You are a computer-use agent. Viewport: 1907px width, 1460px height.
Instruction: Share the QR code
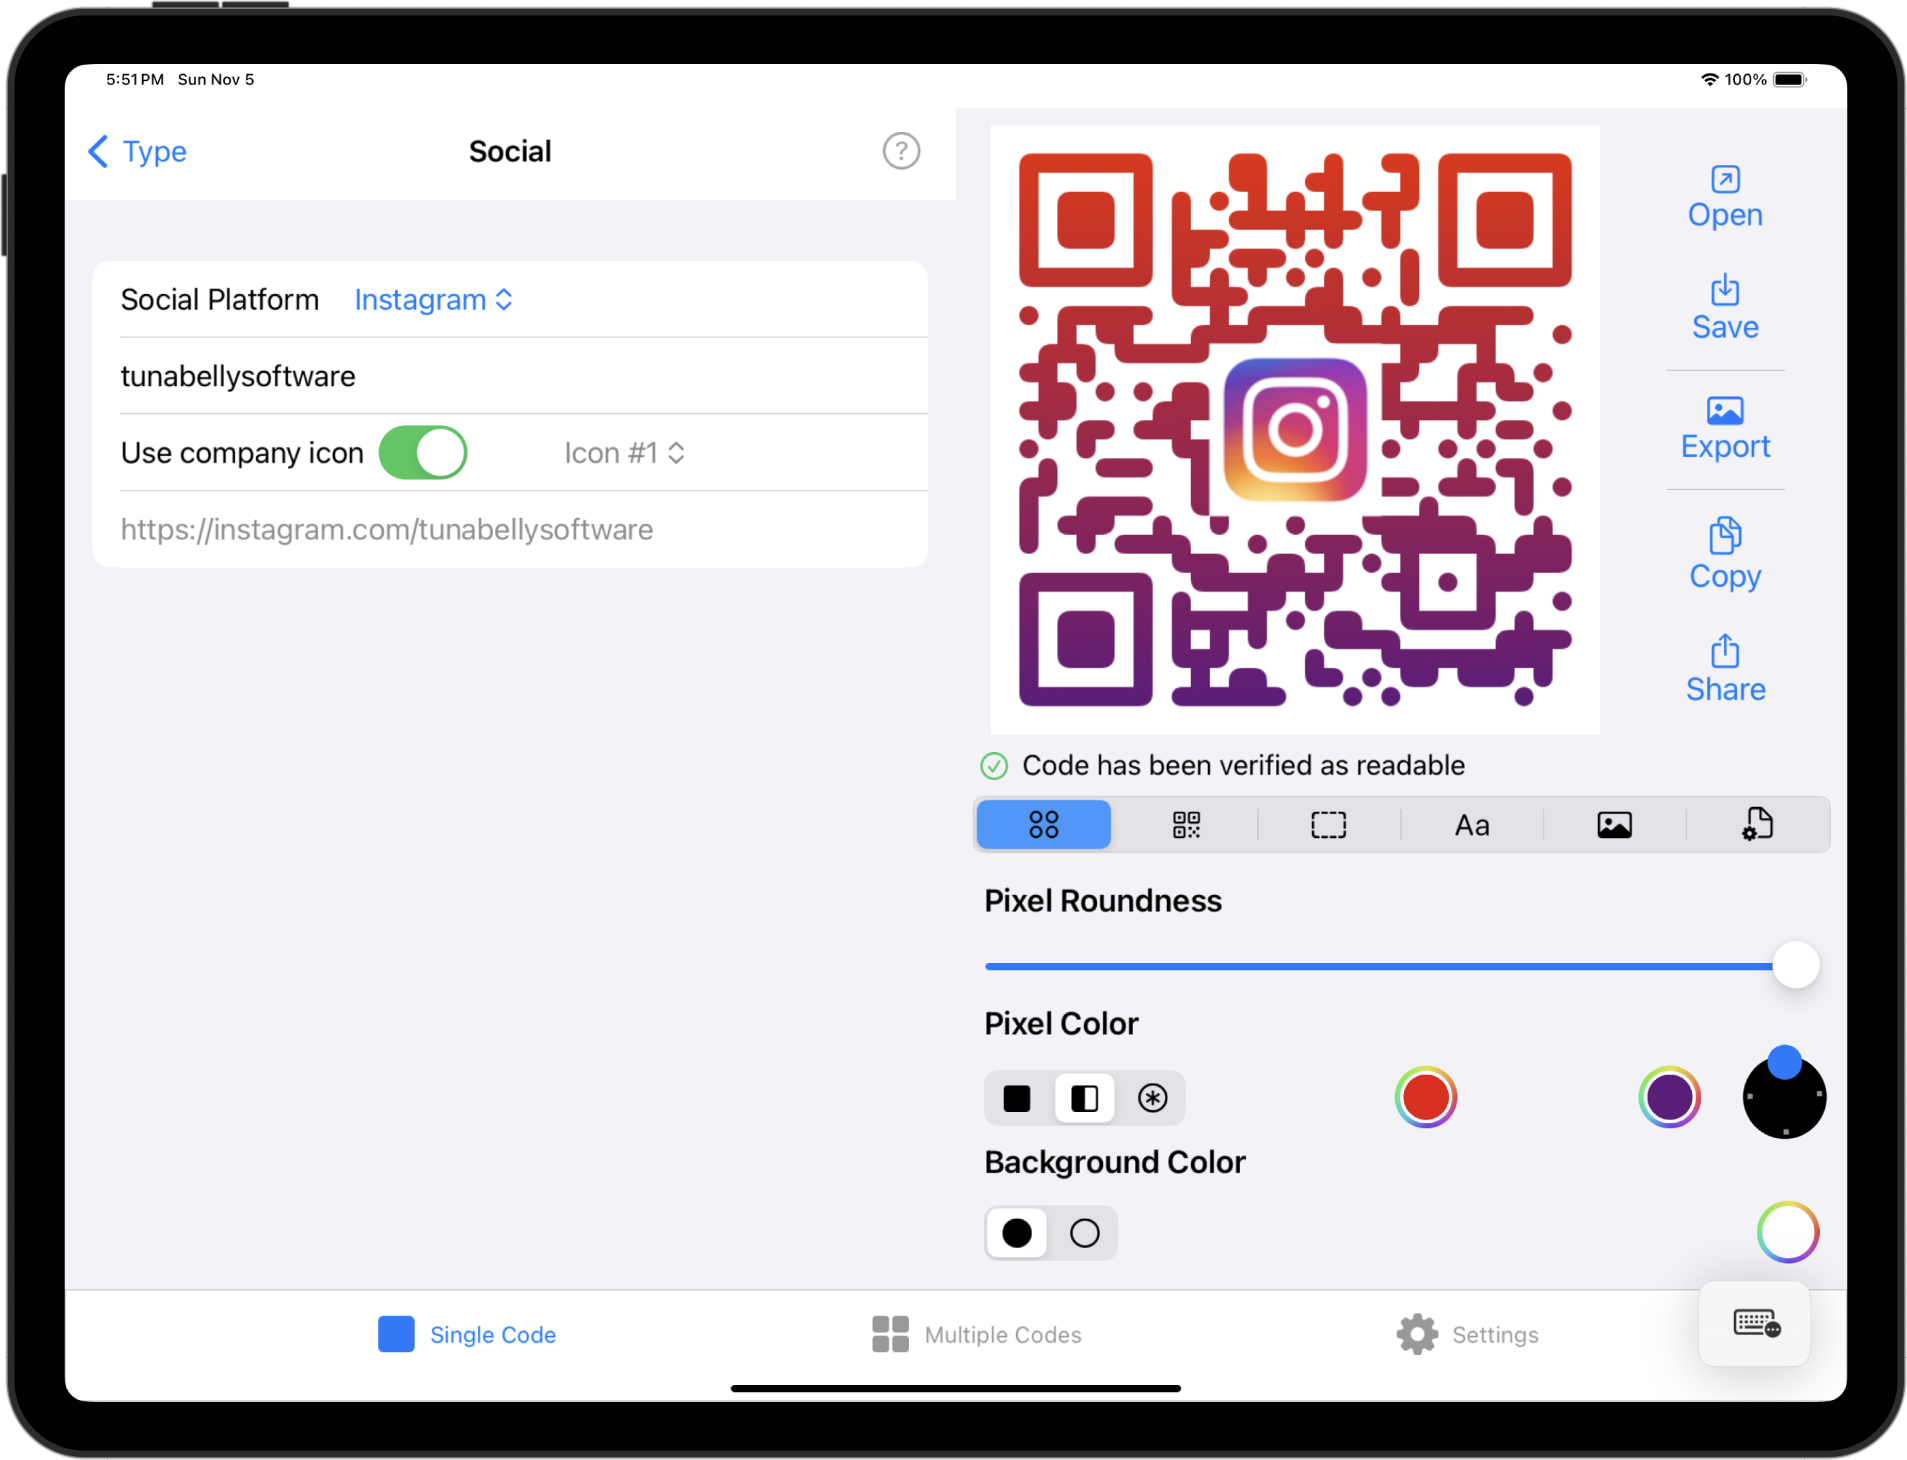1724,670
